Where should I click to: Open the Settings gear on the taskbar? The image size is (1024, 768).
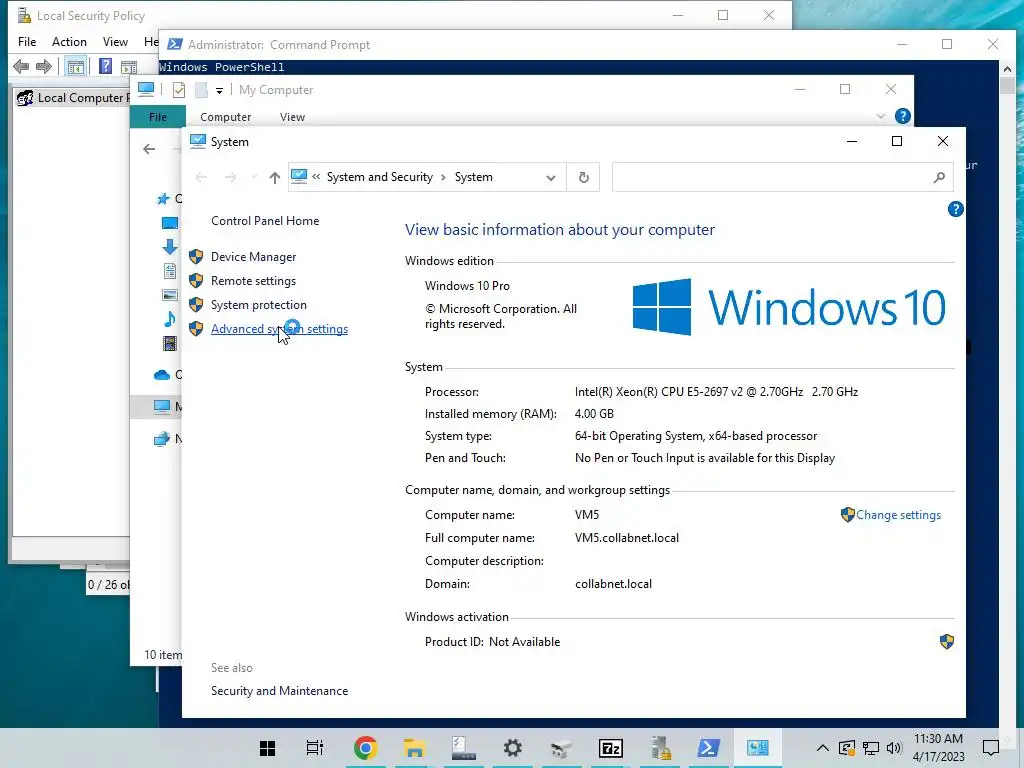pos(513,748)
